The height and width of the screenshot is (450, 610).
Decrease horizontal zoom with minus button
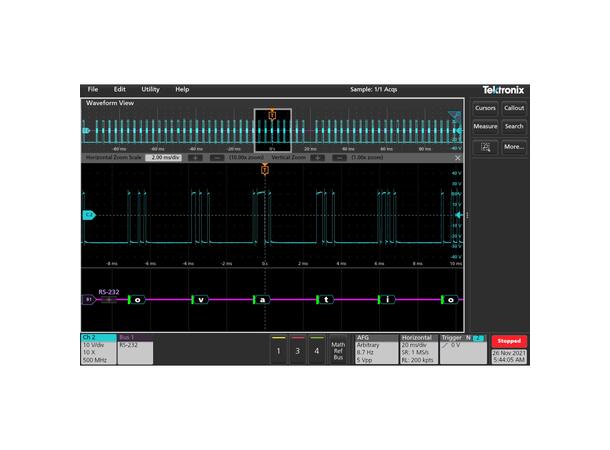click(217, 158)
